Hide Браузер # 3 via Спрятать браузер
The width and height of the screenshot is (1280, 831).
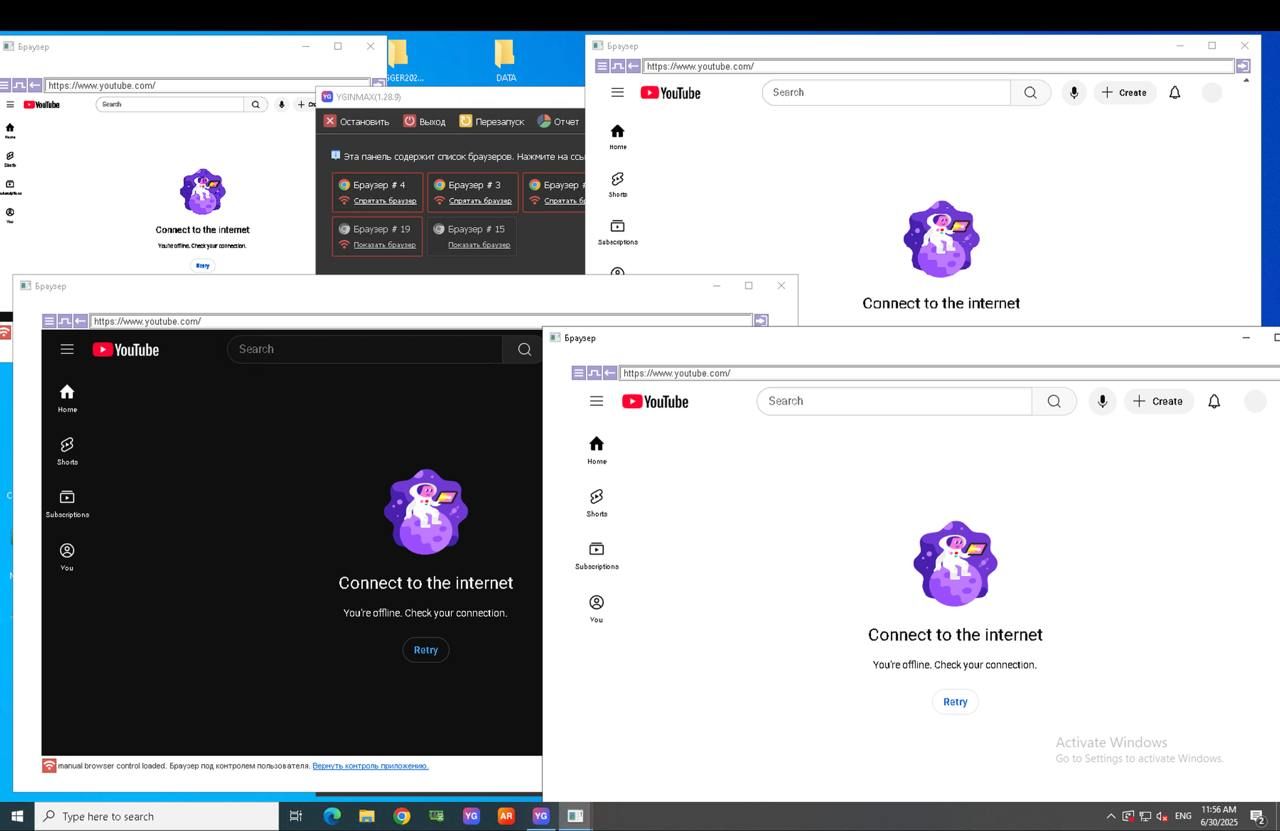(480, 201)
